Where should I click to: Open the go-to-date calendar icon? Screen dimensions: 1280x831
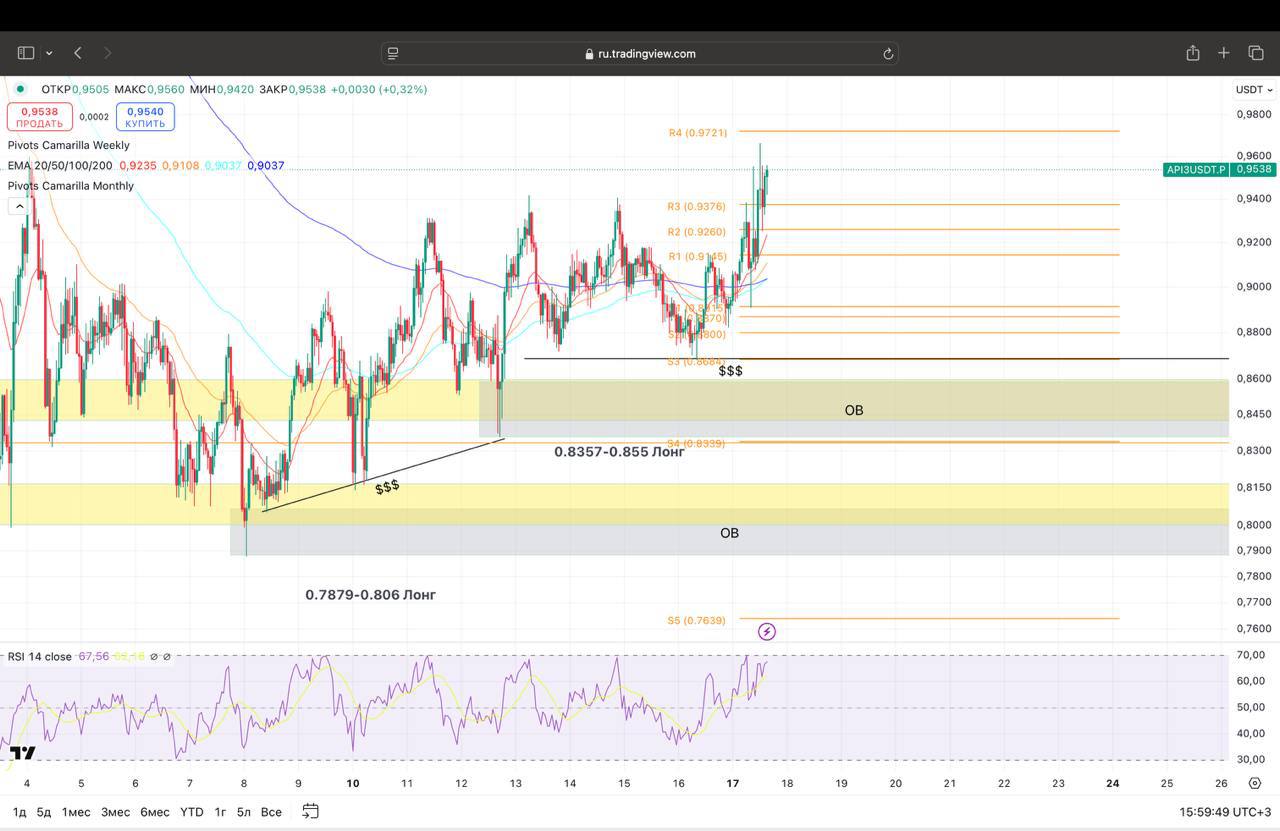(310, 810)
